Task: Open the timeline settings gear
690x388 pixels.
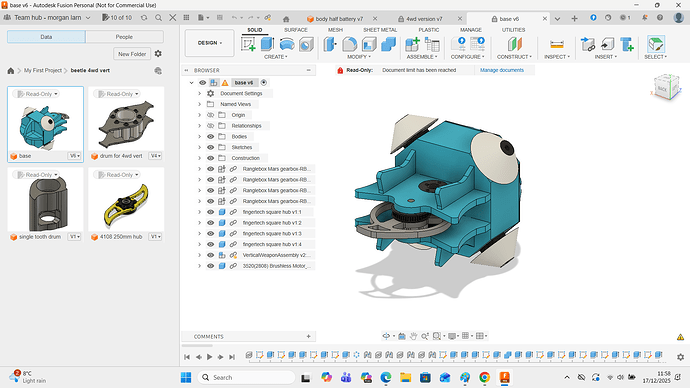Action: click(680, 357)
